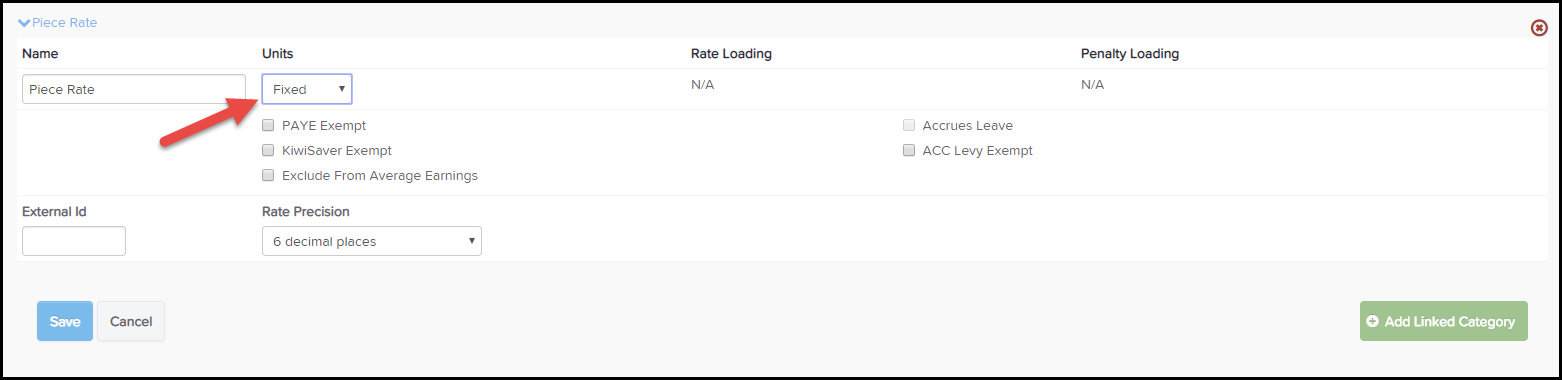
Task: Select the ACC Levy Exempt checkbox
Action: click(909, 151)
